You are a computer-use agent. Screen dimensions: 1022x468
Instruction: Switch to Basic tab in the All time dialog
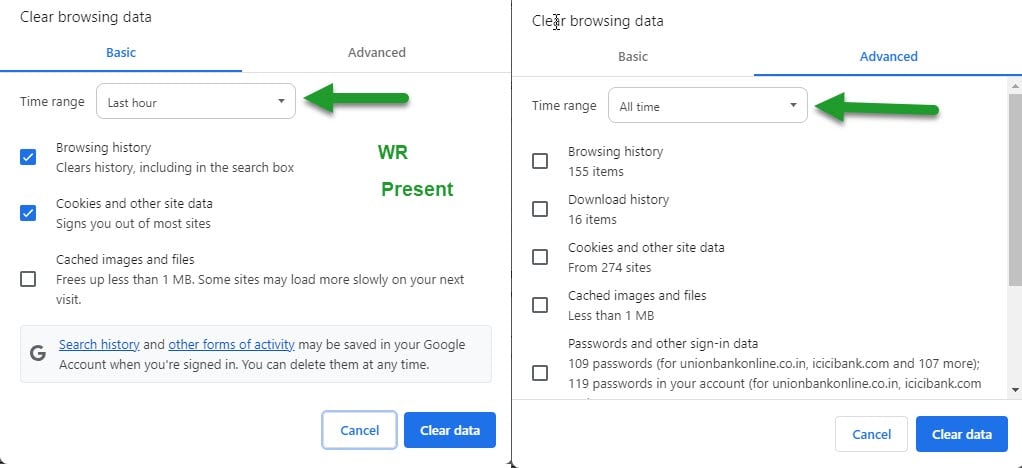pyautogui.click(x=632, y=57)
